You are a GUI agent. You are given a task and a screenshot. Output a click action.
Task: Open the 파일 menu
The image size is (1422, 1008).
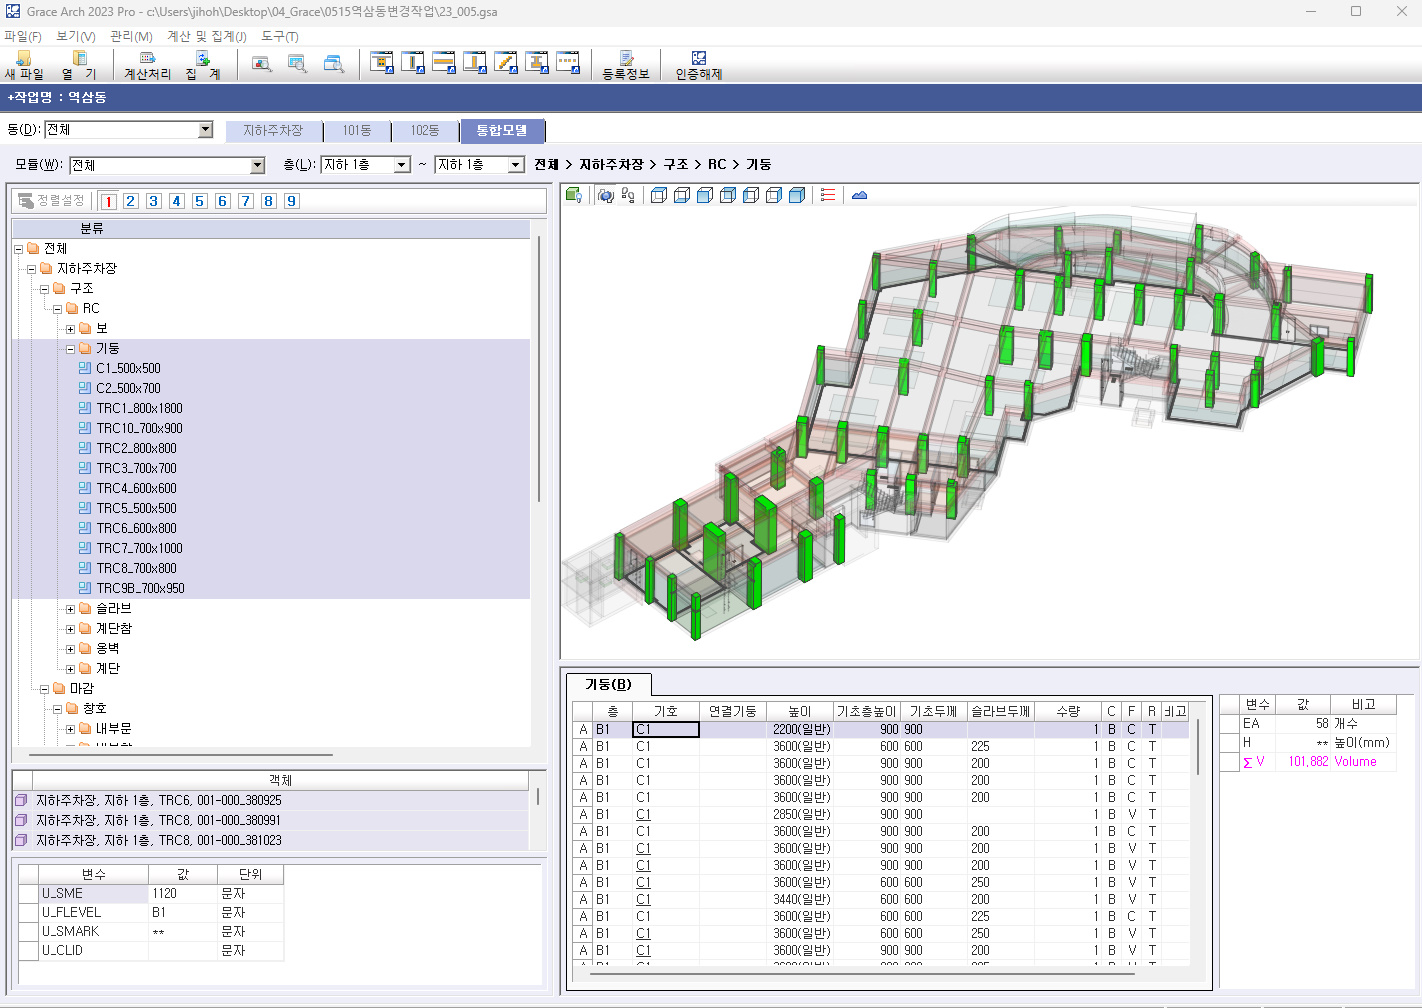[23, 36]
